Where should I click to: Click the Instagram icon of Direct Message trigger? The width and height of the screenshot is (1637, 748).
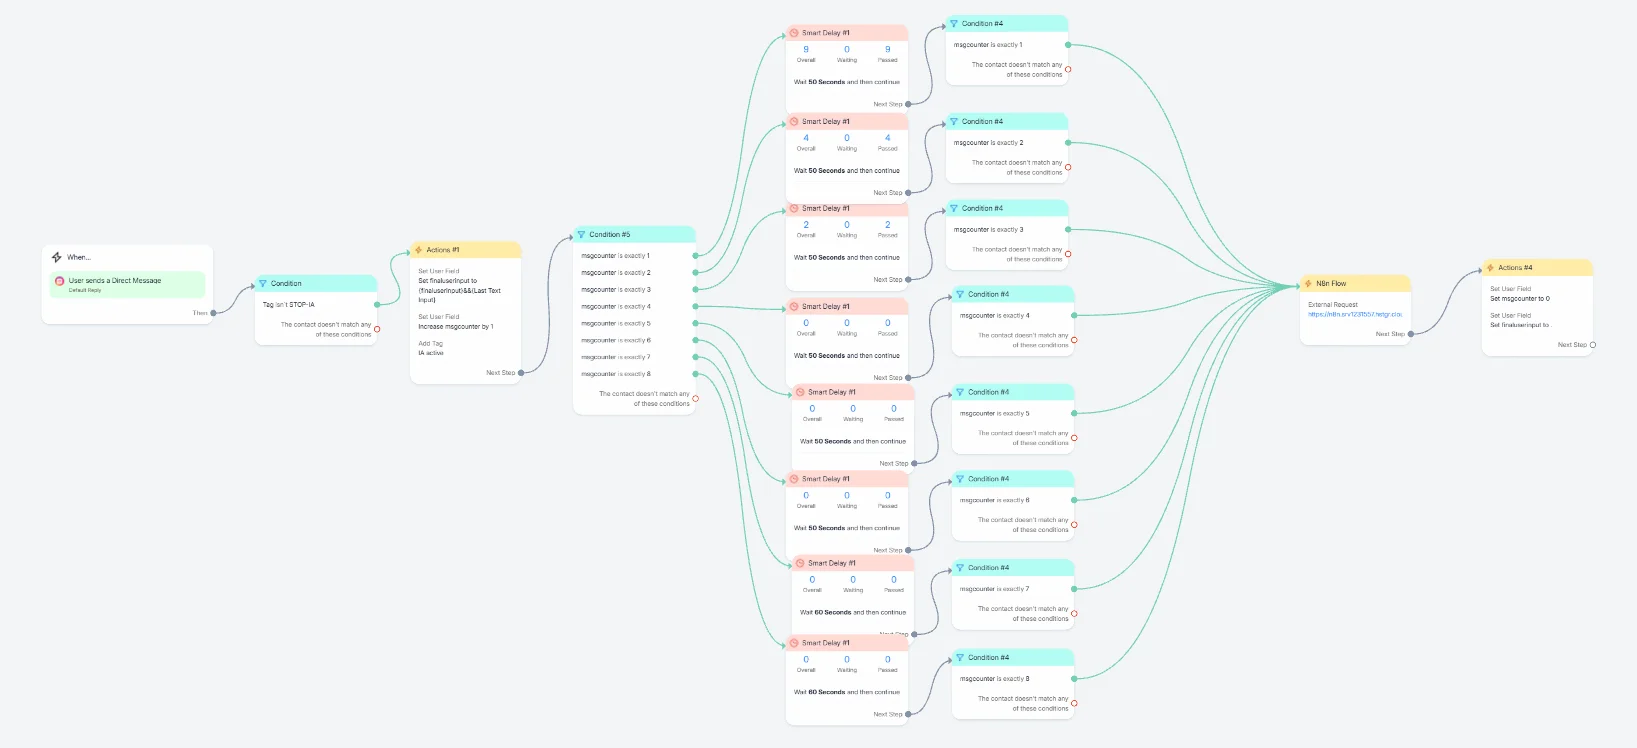point(60,281)
